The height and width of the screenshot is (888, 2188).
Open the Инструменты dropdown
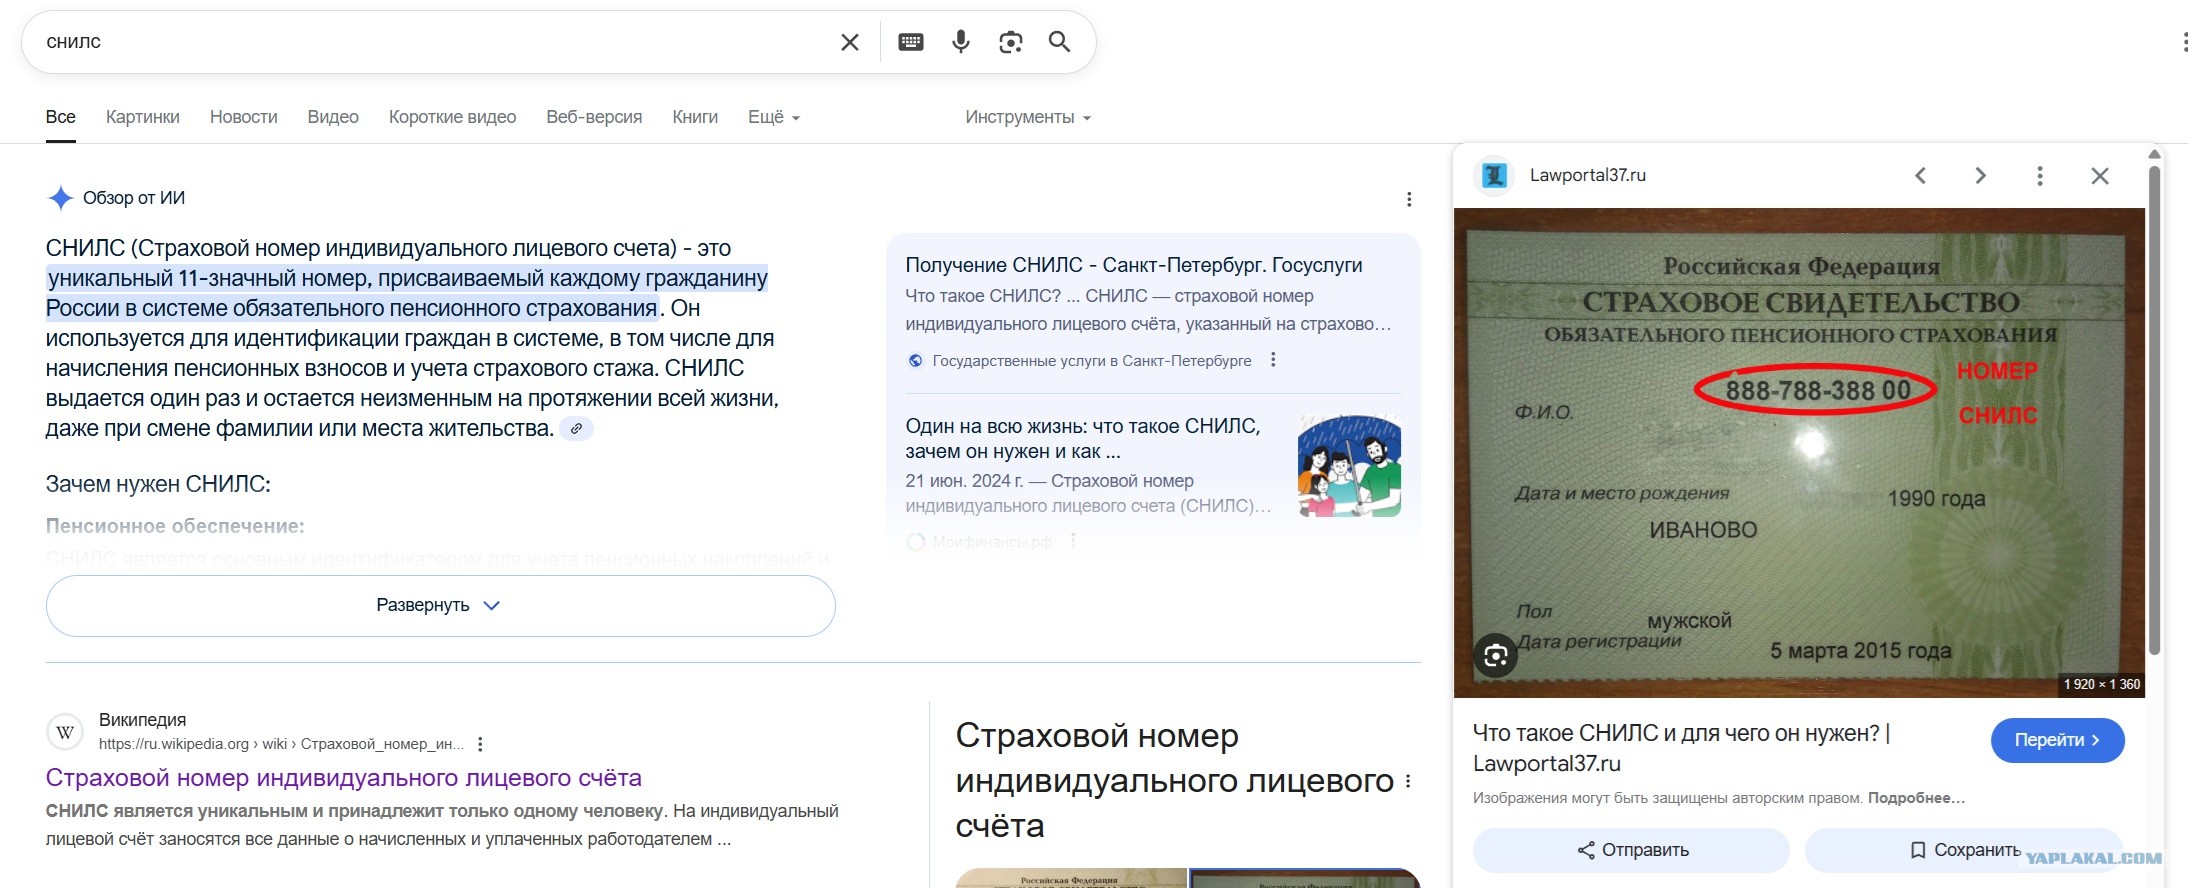tap(1028, 117)
